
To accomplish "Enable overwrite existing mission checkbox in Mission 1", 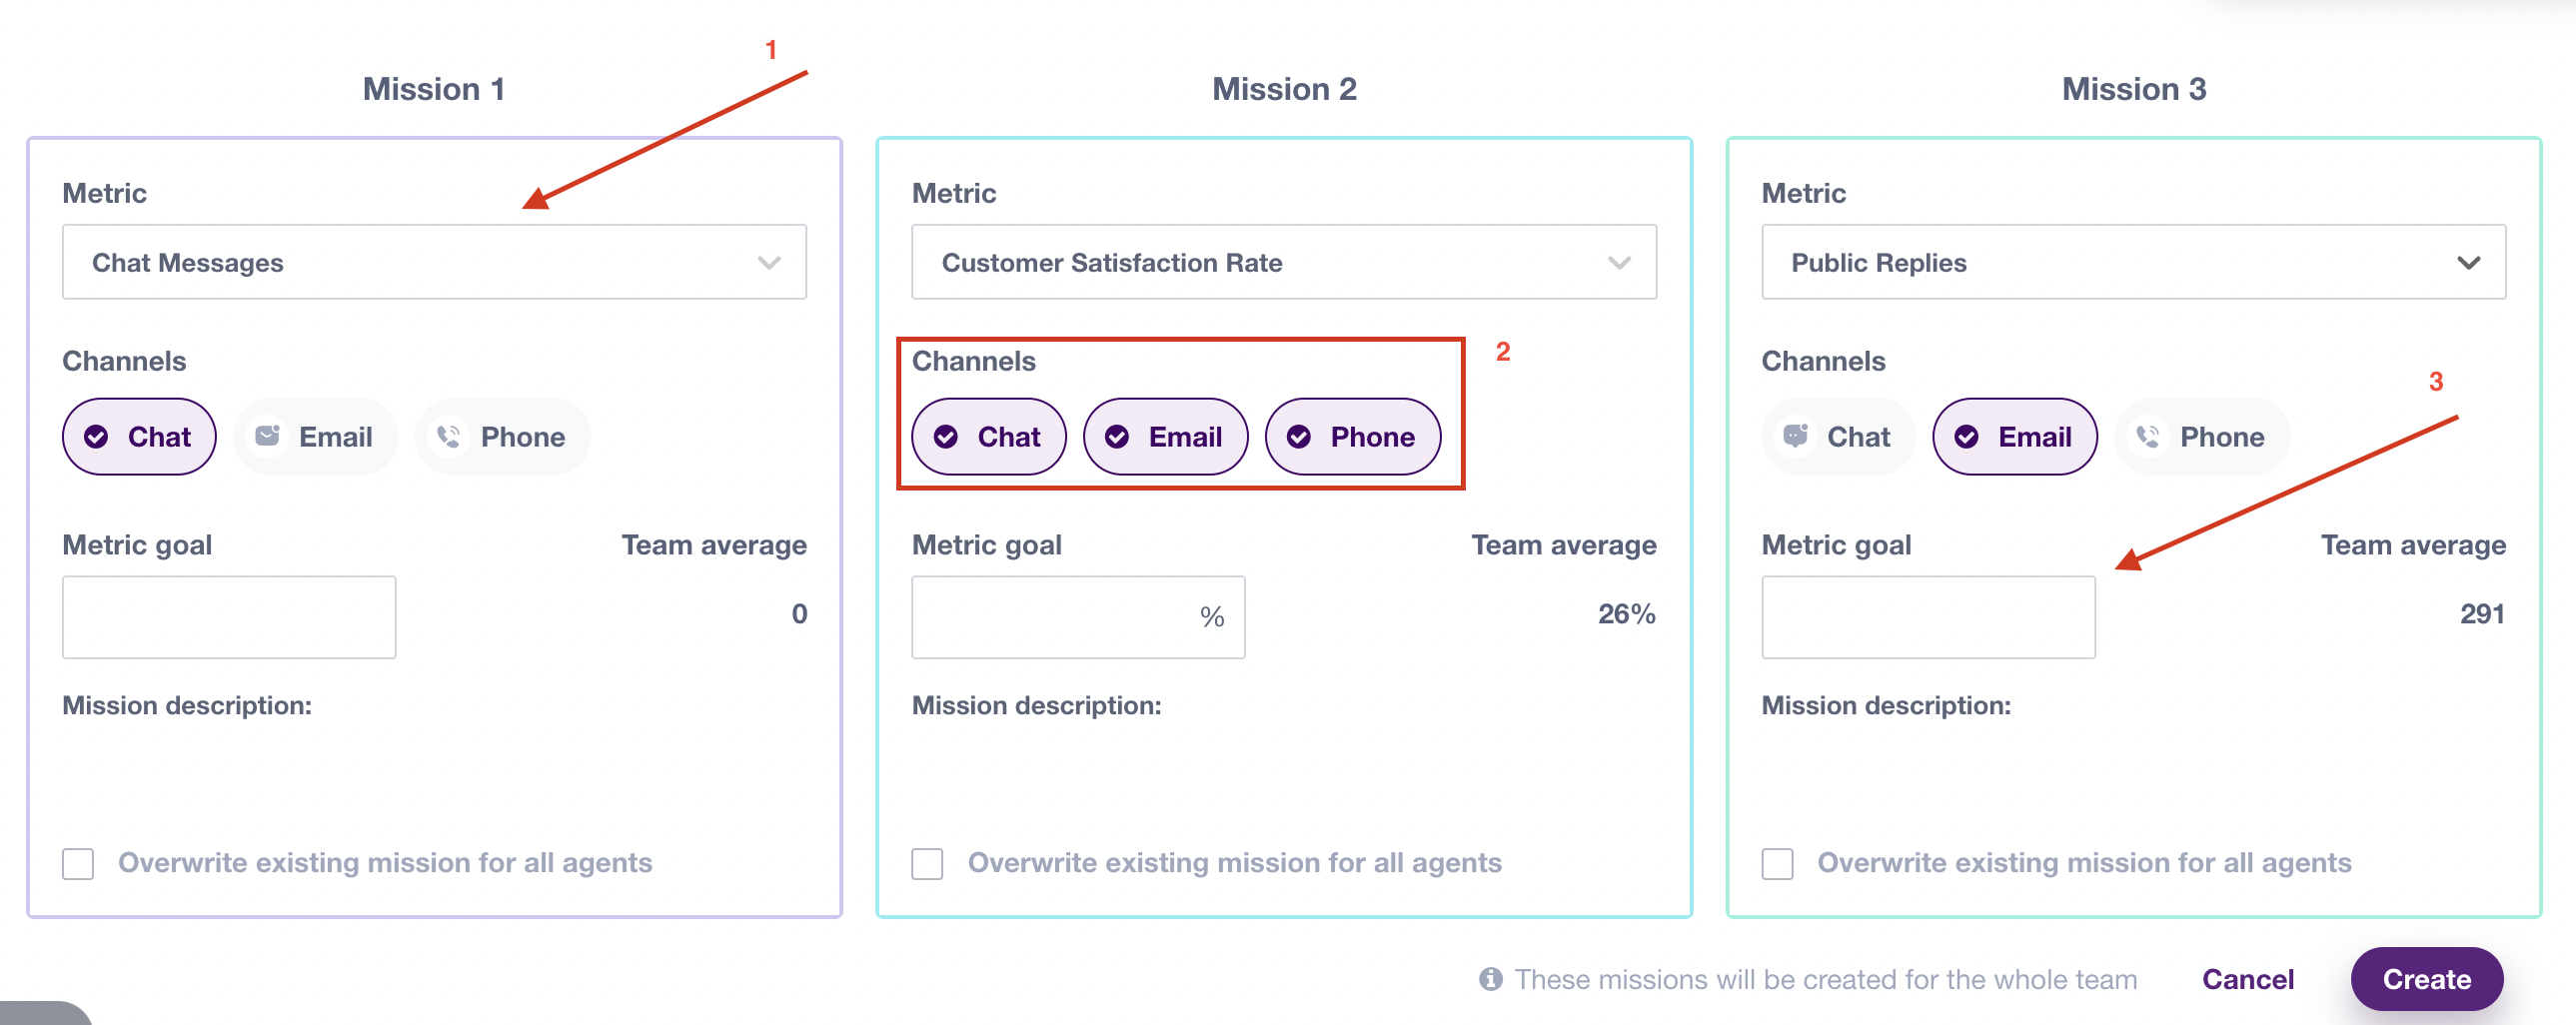I will [78, 863].
